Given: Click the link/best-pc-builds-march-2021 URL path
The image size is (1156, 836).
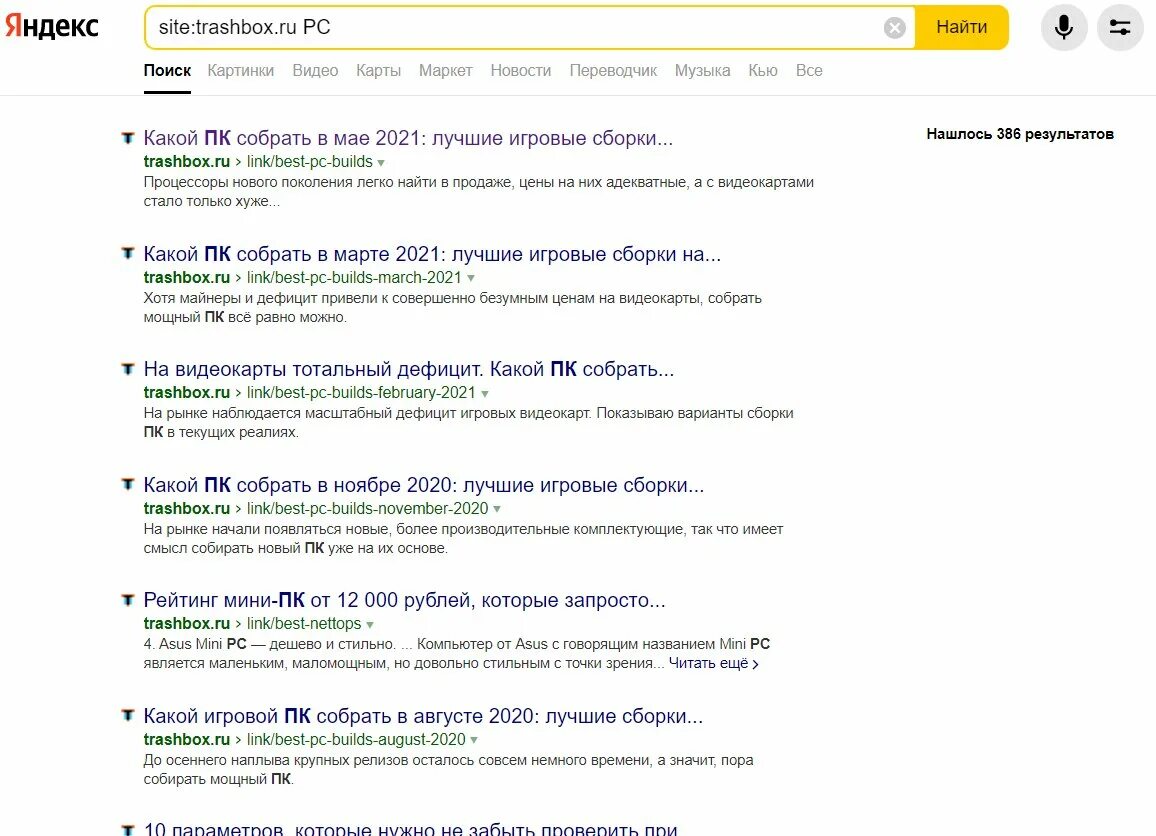Looking at the screenshot, I should [354, 277].
